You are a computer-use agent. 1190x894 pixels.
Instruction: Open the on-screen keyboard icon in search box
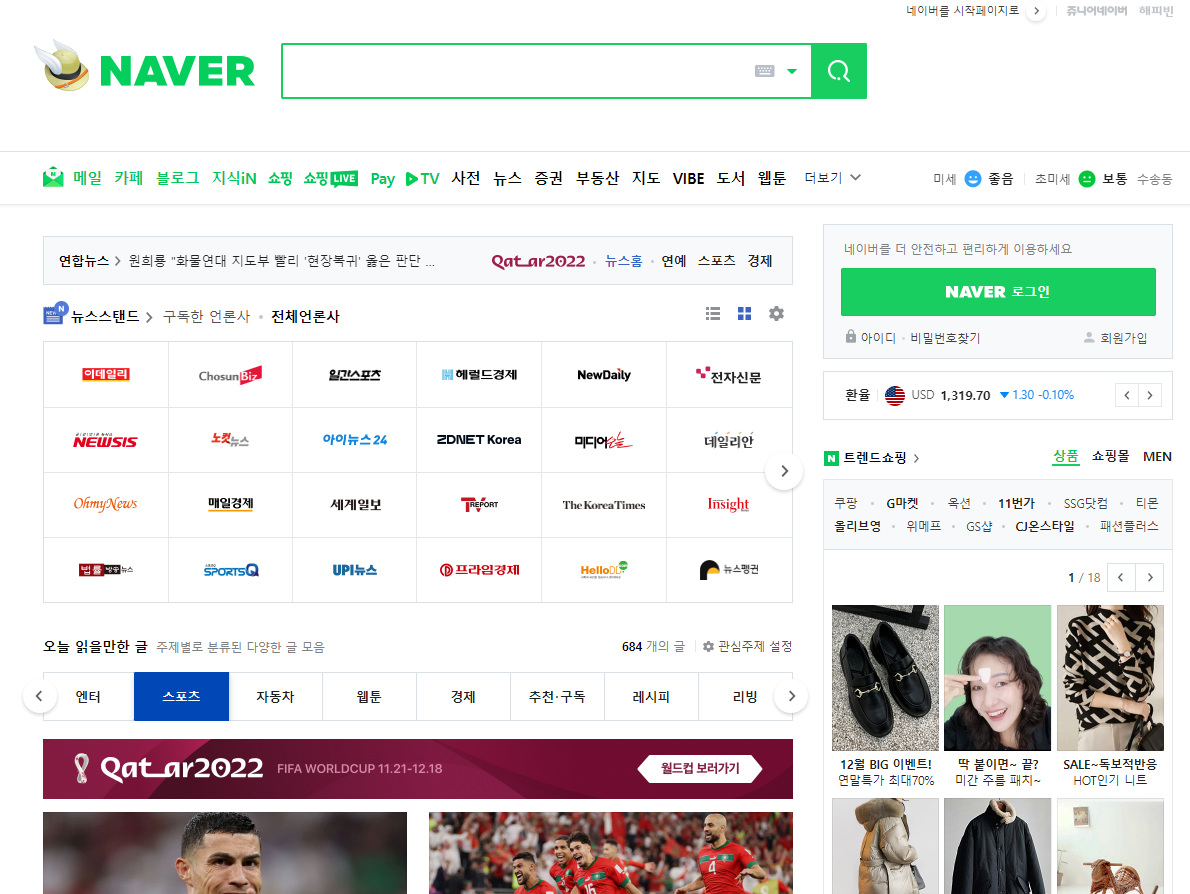click(764, 71)
